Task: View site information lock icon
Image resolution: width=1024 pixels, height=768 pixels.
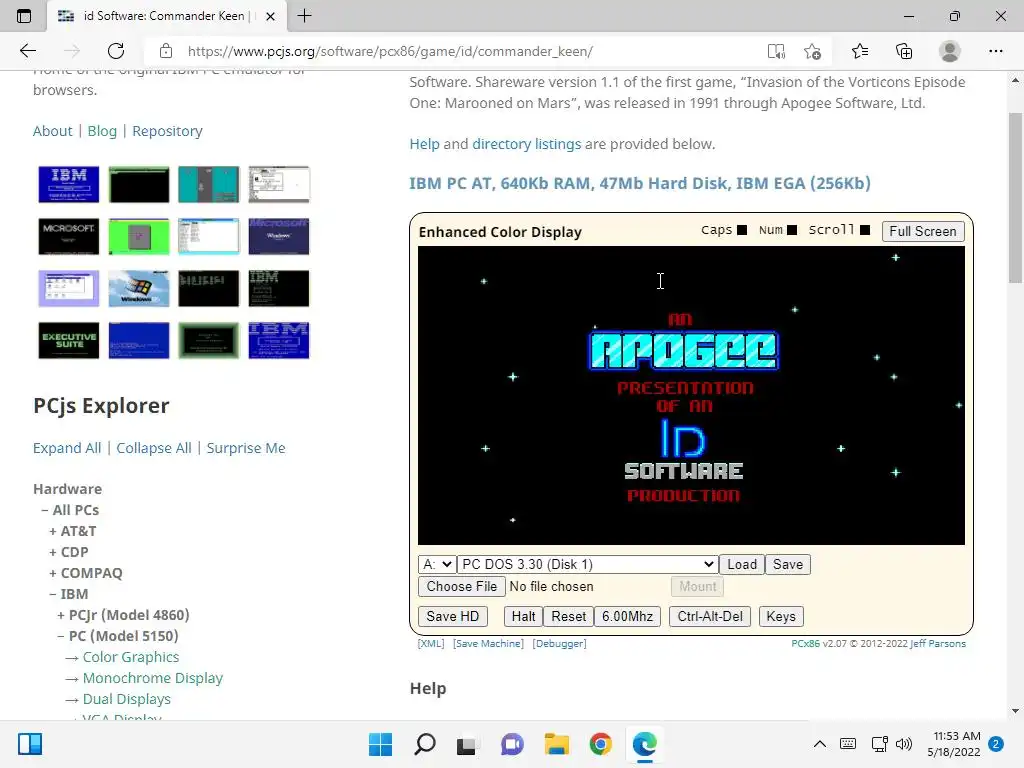Action: click(x=166, y=51)
